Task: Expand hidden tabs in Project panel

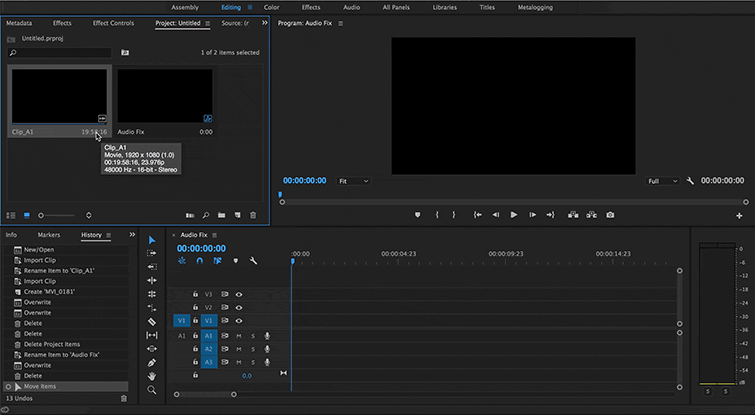Action: pos(264,23)
